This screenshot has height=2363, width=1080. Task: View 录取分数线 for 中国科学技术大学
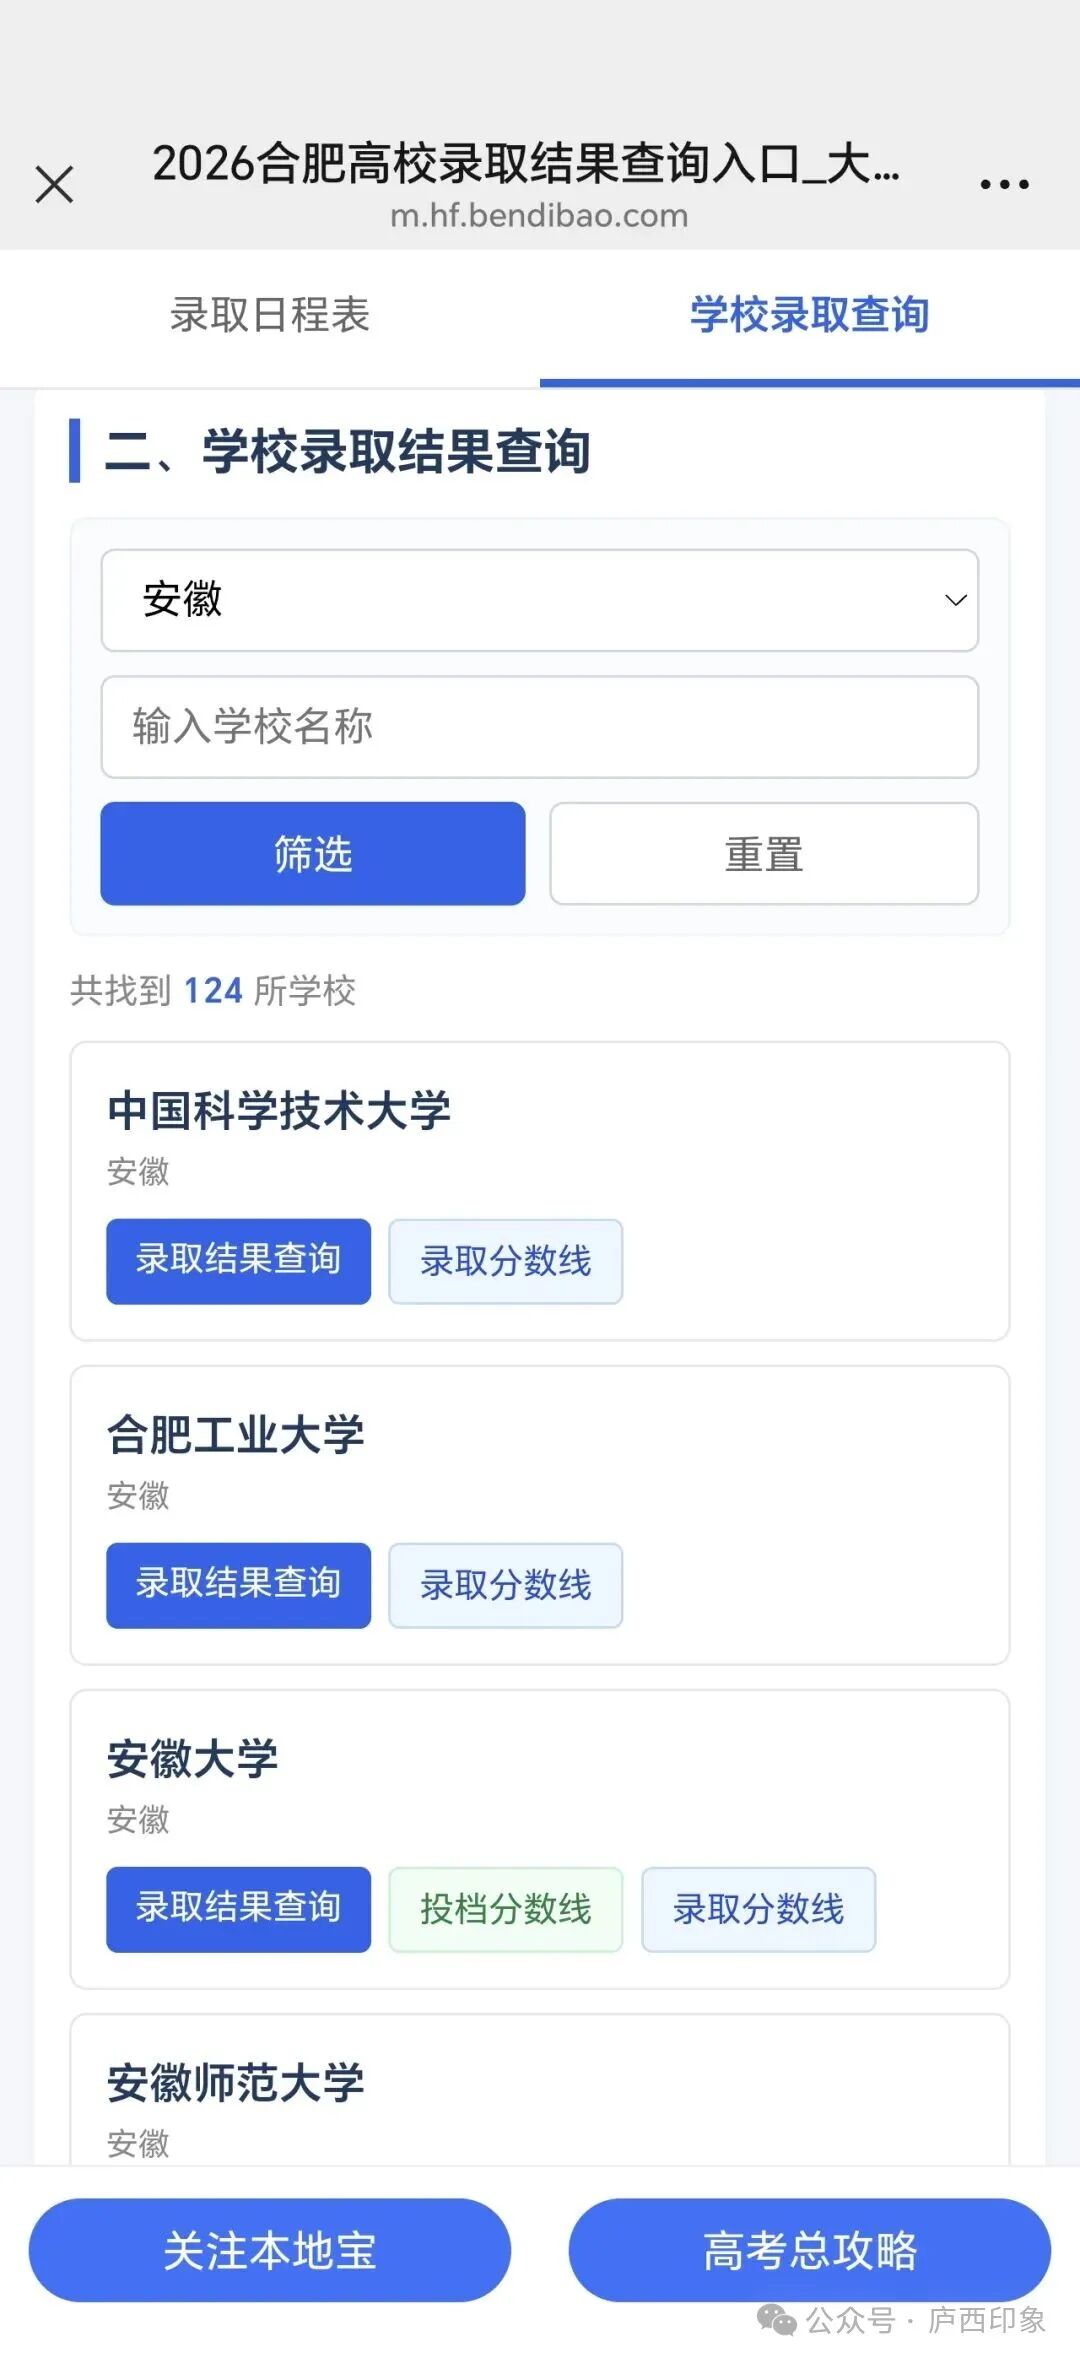506,1261
